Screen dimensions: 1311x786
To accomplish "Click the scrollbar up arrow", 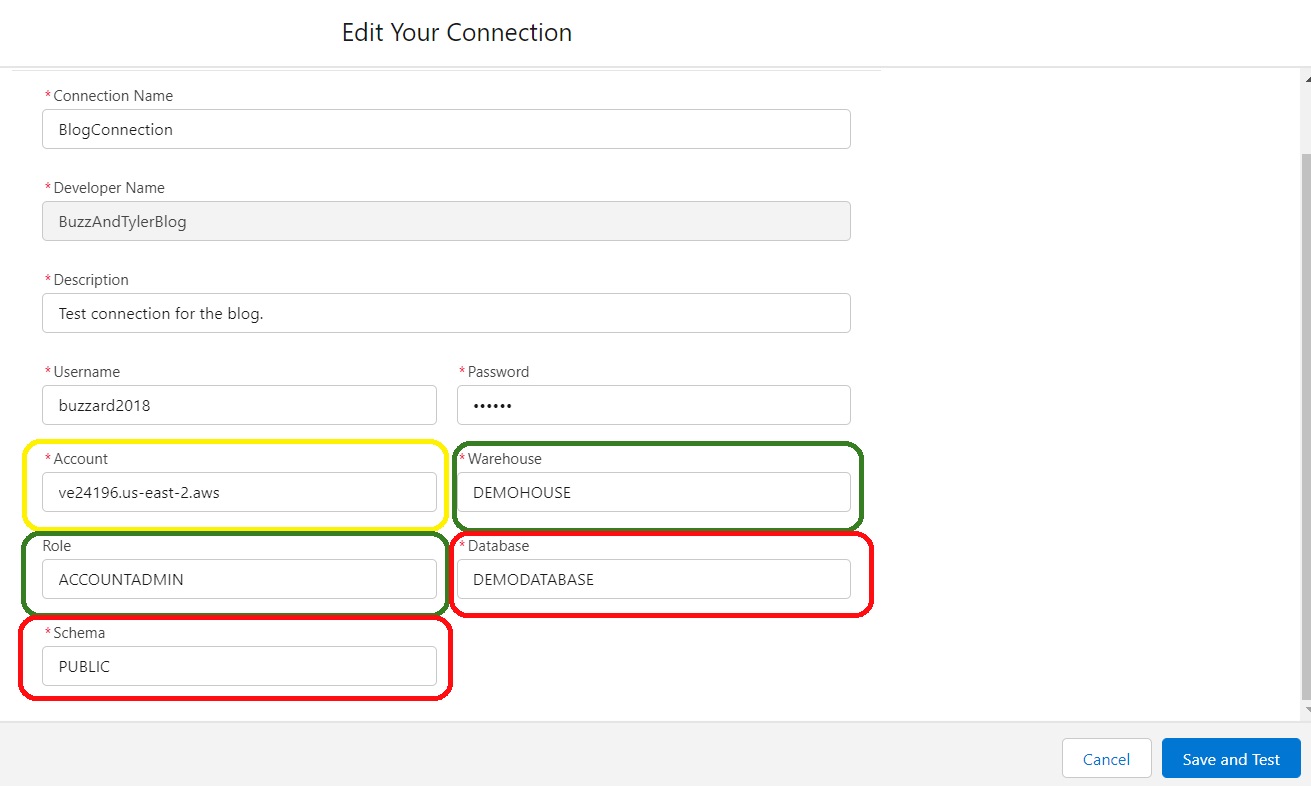I will pos(1305,76).
